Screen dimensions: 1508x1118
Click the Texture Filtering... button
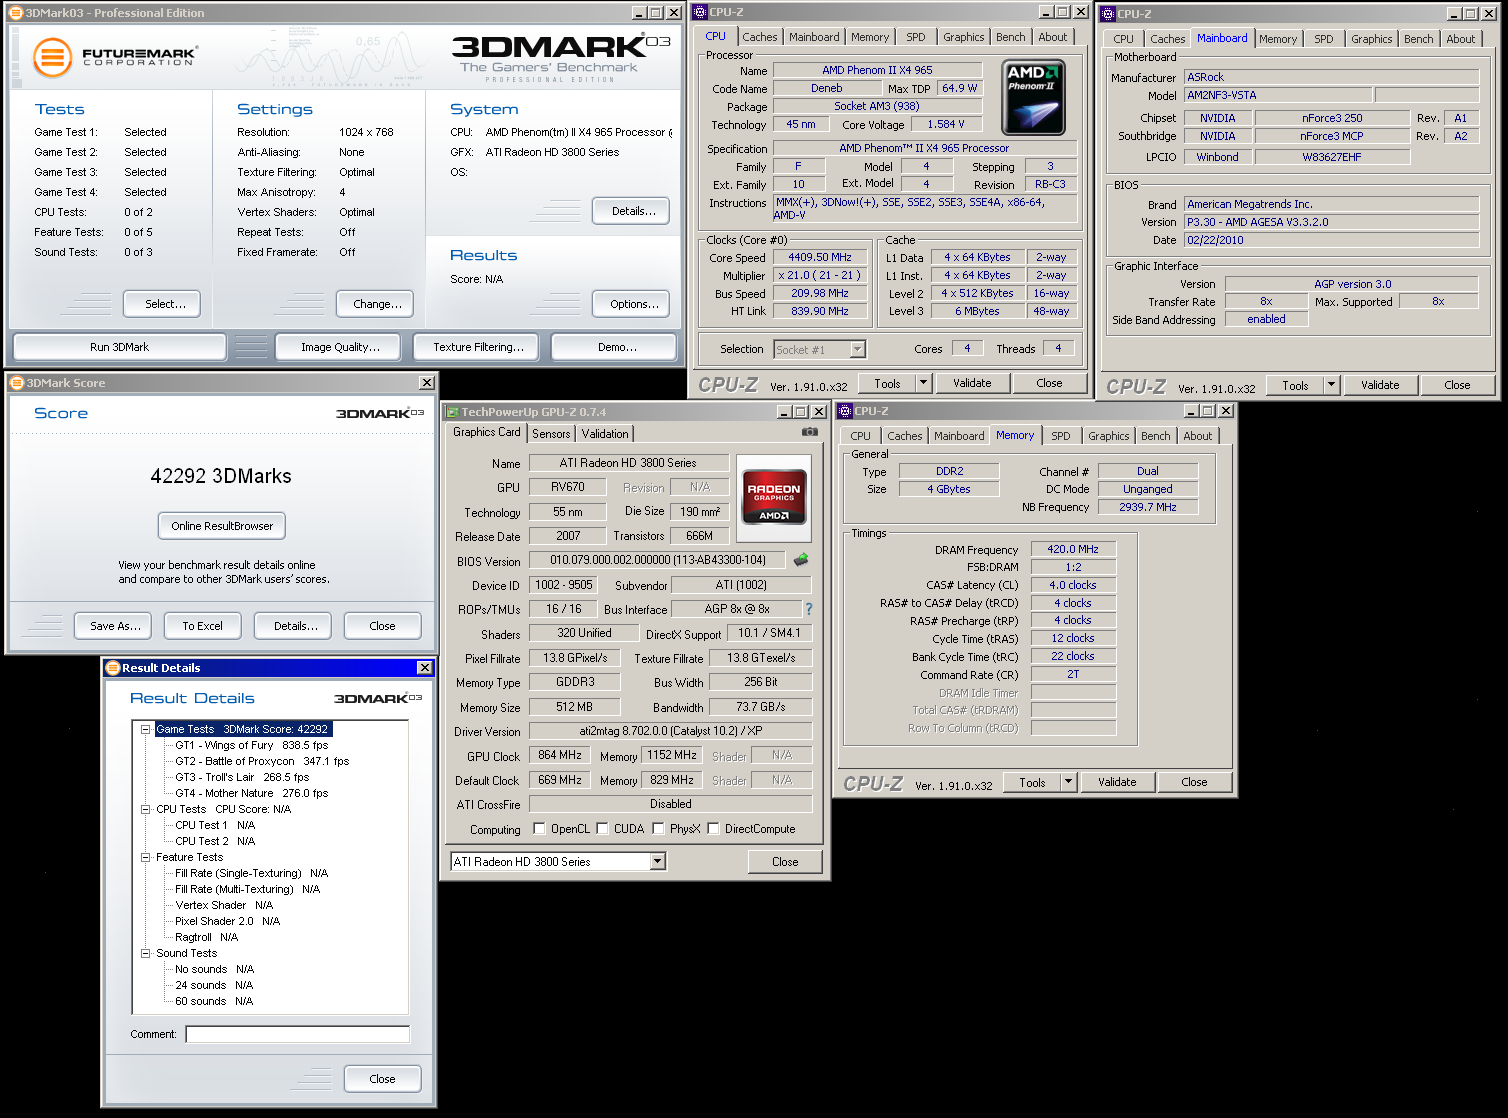[478, 347]
